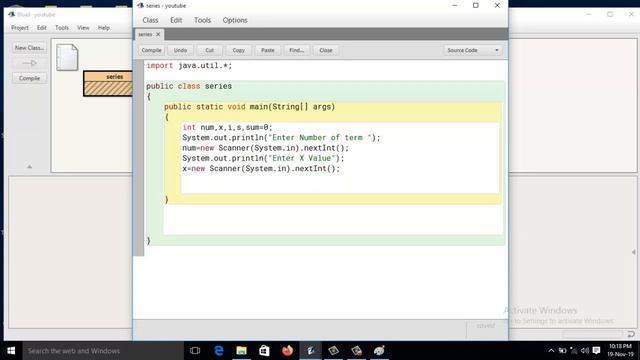The height and width of the screenshot is (360, 640).
Task: Open the Windows Start menu
Action: click(x=11, y=351)
